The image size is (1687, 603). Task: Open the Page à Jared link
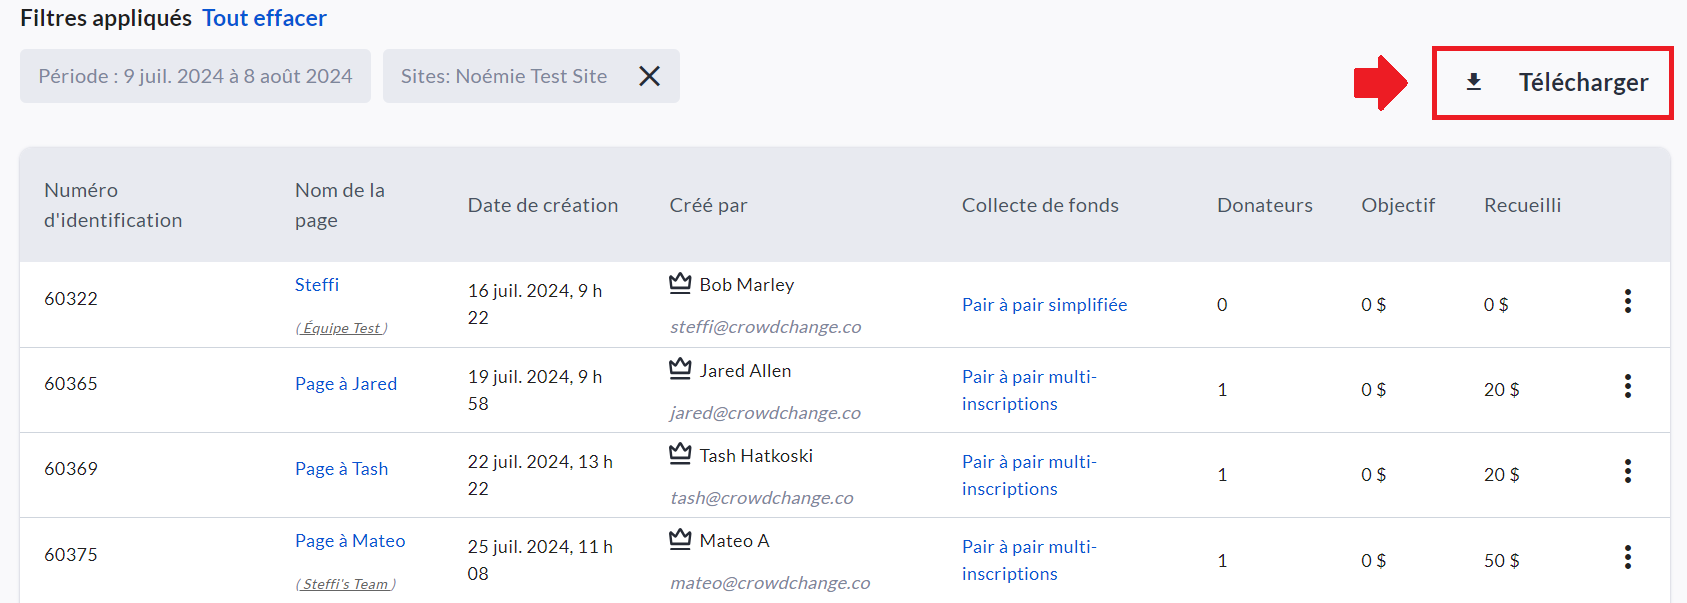[x=346, y=384]
